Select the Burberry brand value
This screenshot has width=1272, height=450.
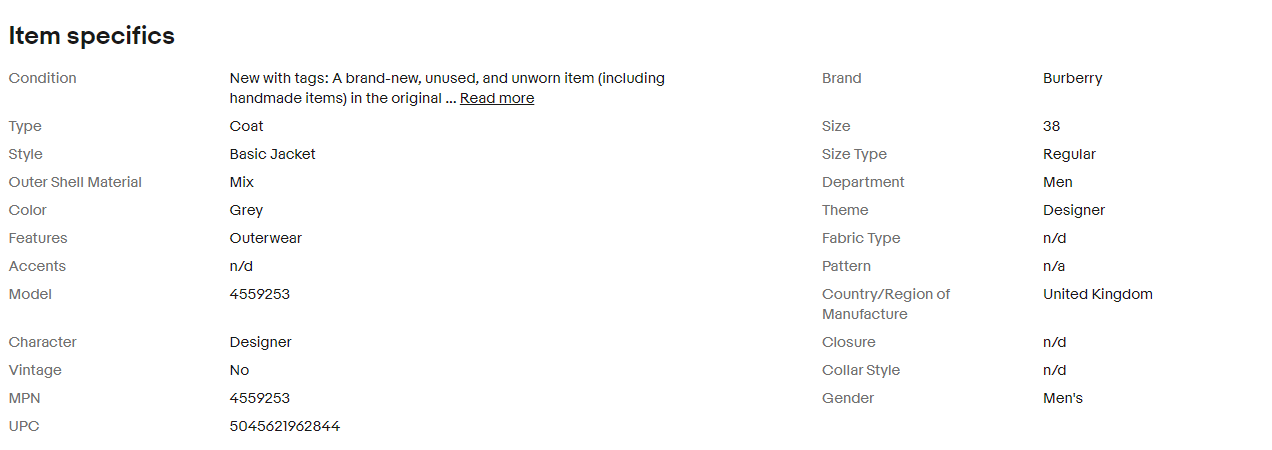pyautogui.click(x=1072, y=78)
